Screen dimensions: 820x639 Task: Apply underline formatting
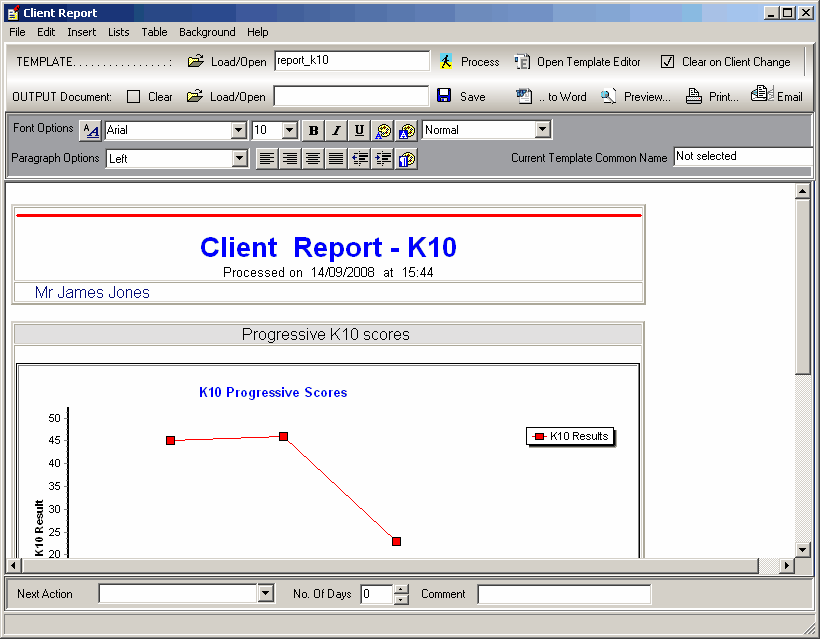tap(359, 130)
